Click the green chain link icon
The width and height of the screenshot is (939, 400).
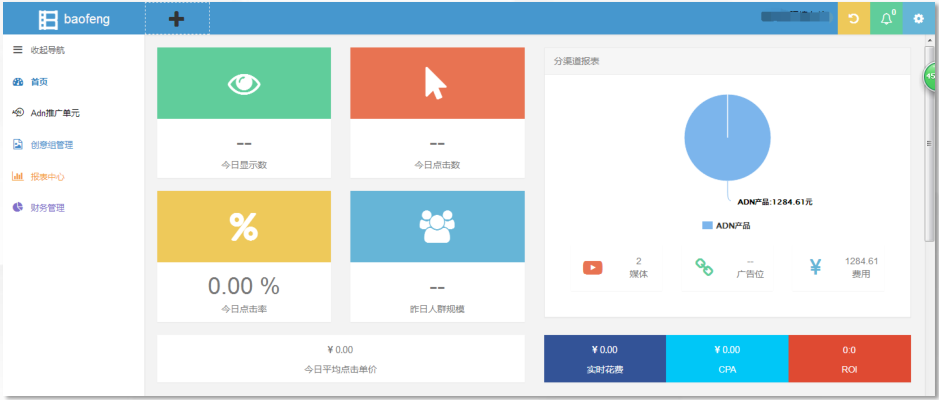tap(704, 267)
